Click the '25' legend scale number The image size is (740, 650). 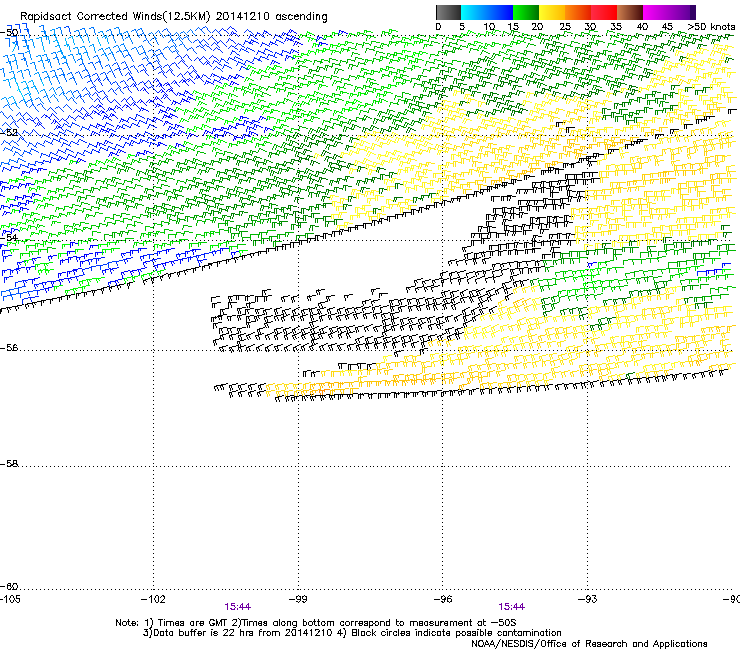(x=565, y=27)
